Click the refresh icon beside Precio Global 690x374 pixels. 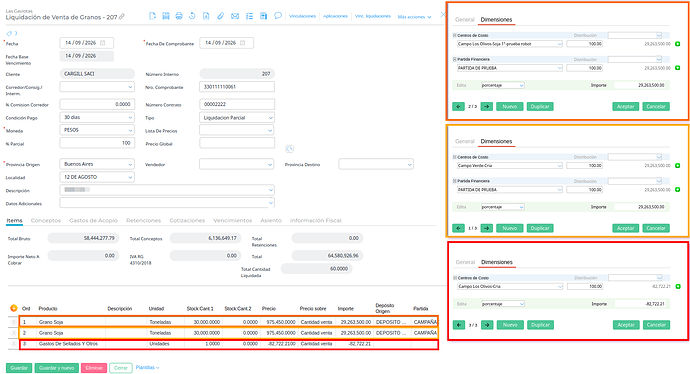289,149
